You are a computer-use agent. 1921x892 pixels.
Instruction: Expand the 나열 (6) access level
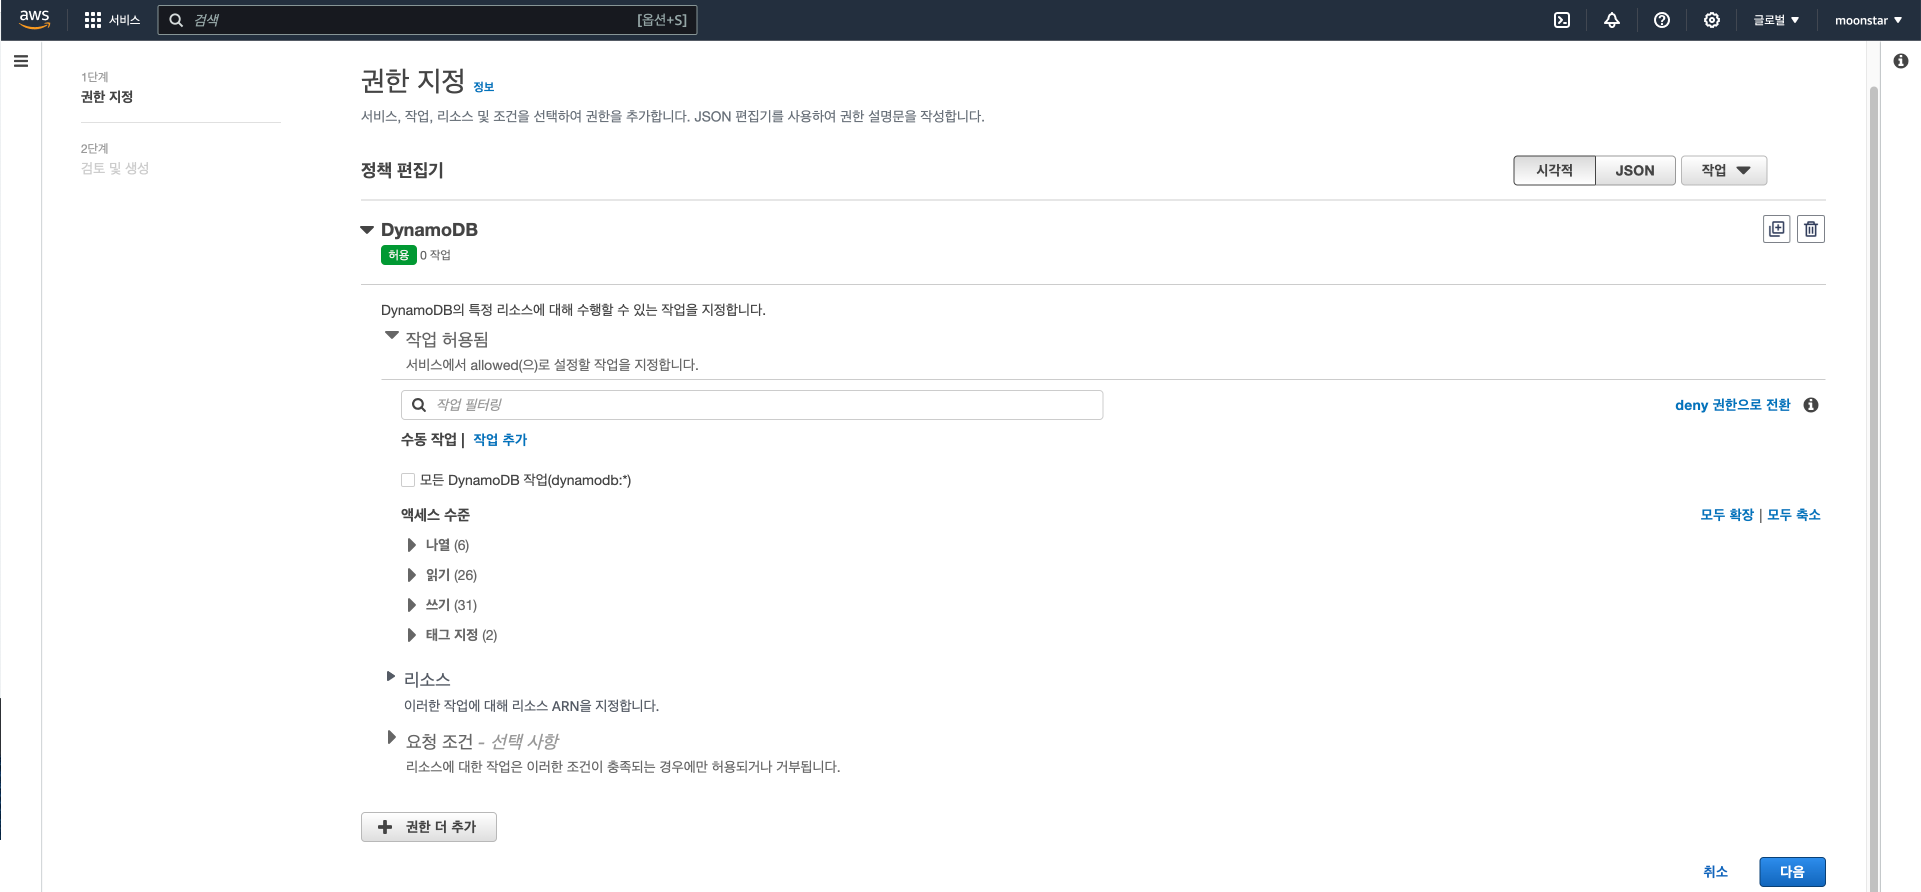pyautogui.click(x=411, y=545)
